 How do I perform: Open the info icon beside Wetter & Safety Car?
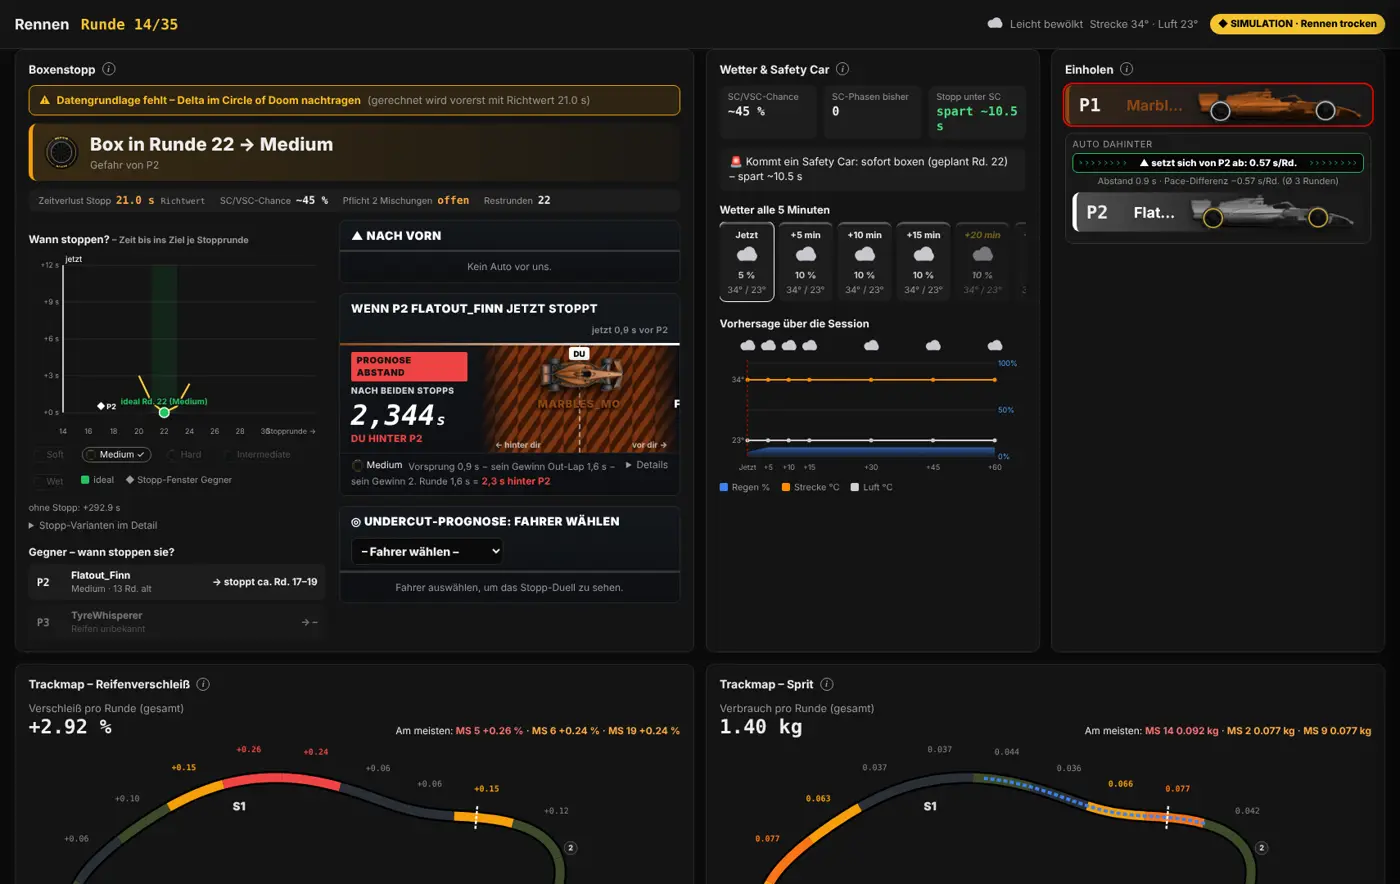(x=842, y=69)
